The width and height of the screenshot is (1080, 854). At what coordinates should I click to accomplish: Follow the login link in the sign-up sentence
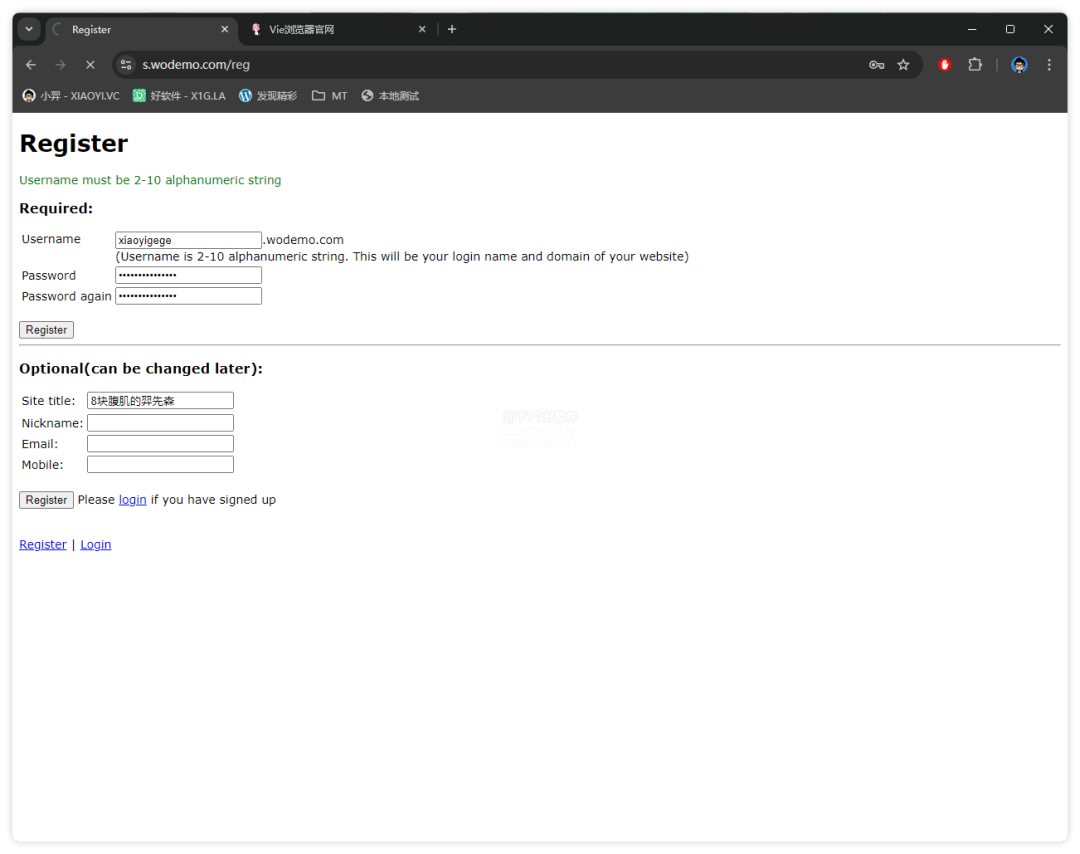pyautogui.click(x=132, y=500)
